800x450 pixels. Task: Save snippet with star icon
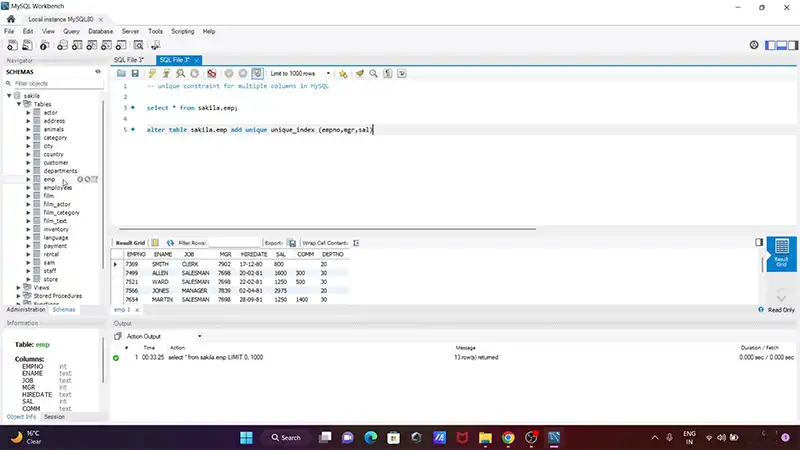pyautogui.click(x=343, y=73)
